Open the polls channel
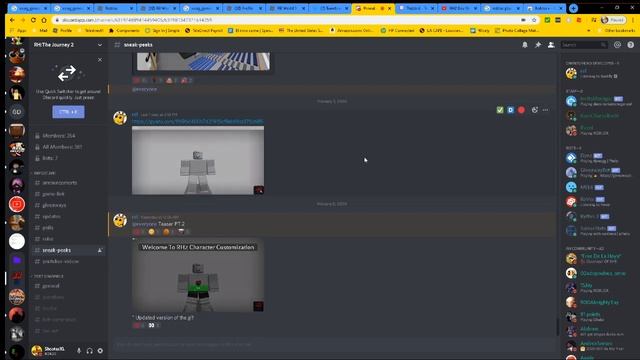640x360 pixels. [48, 228]
